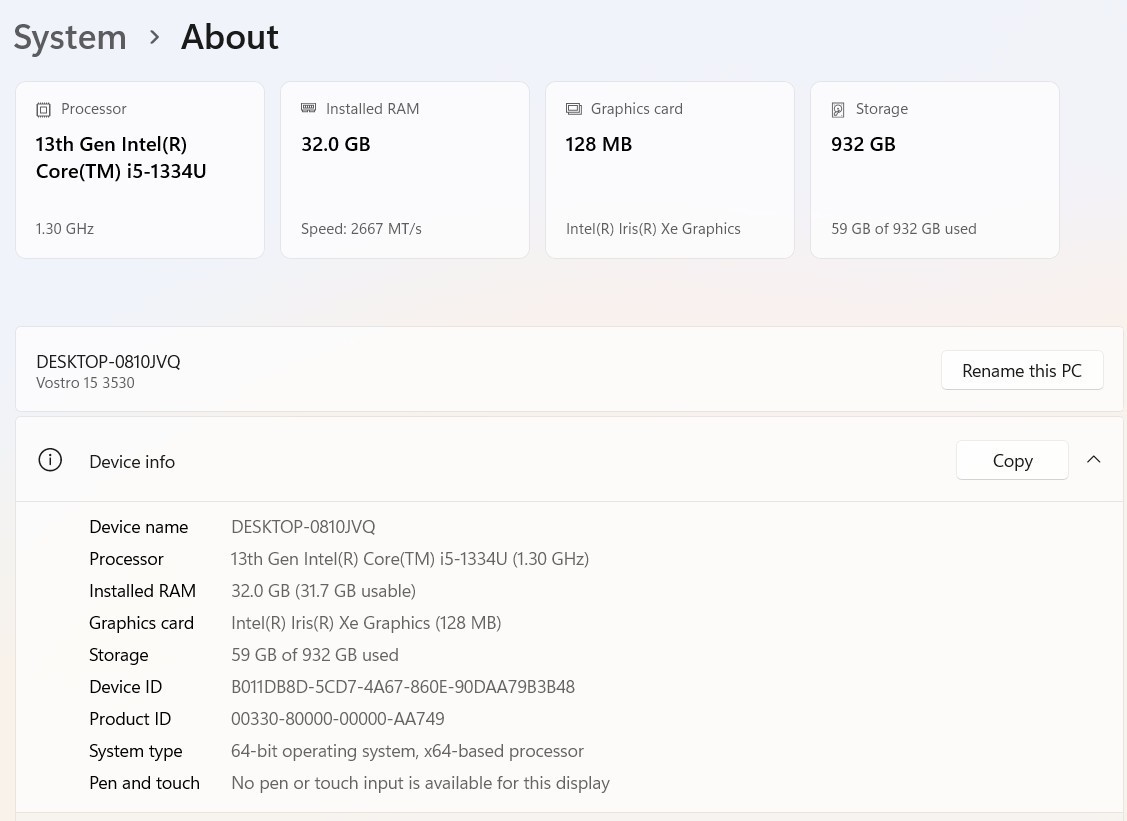Screen dimensions: 1127x821
Task: Click the Device name row label
Action: (138, 527)
